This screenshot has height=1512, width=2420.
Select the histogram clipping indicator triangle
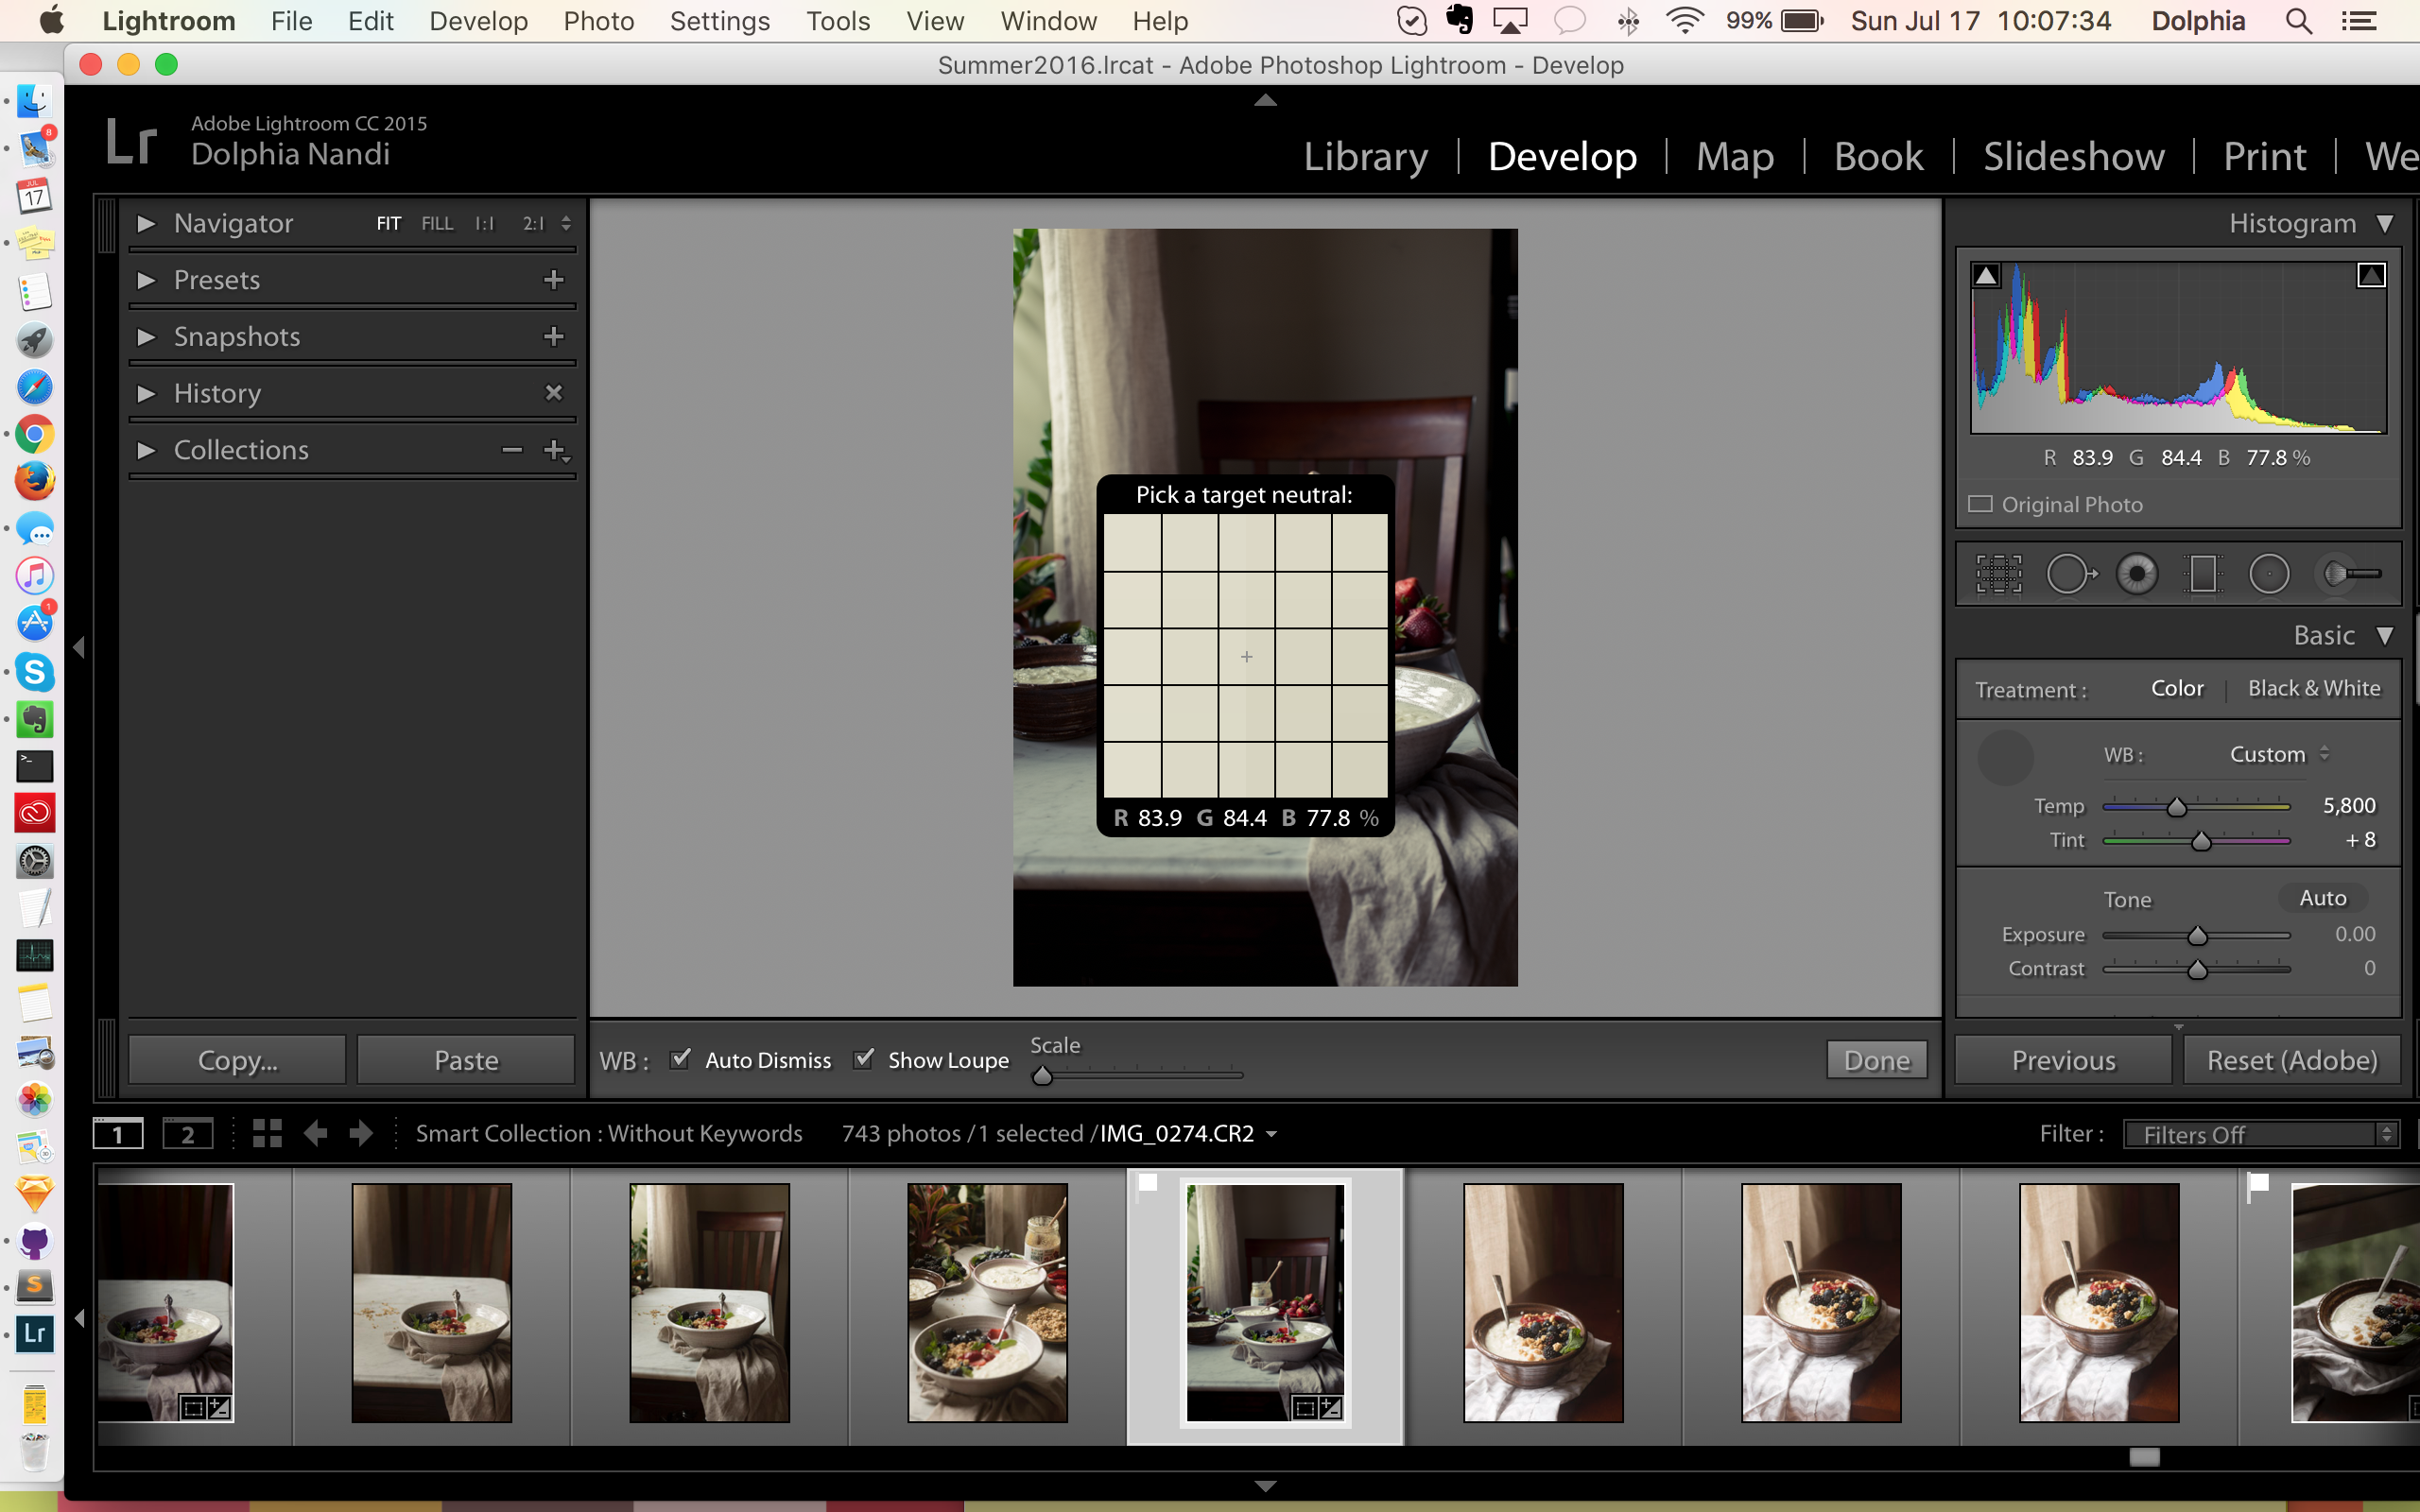coord(1984,273)
